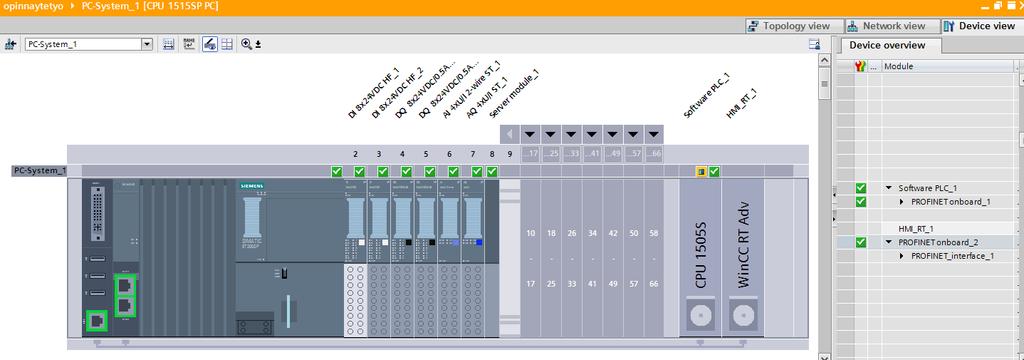Click the left arrow before slot group arrows
This screenshot has height=360, width=1024.
click(x=509, y=135)
